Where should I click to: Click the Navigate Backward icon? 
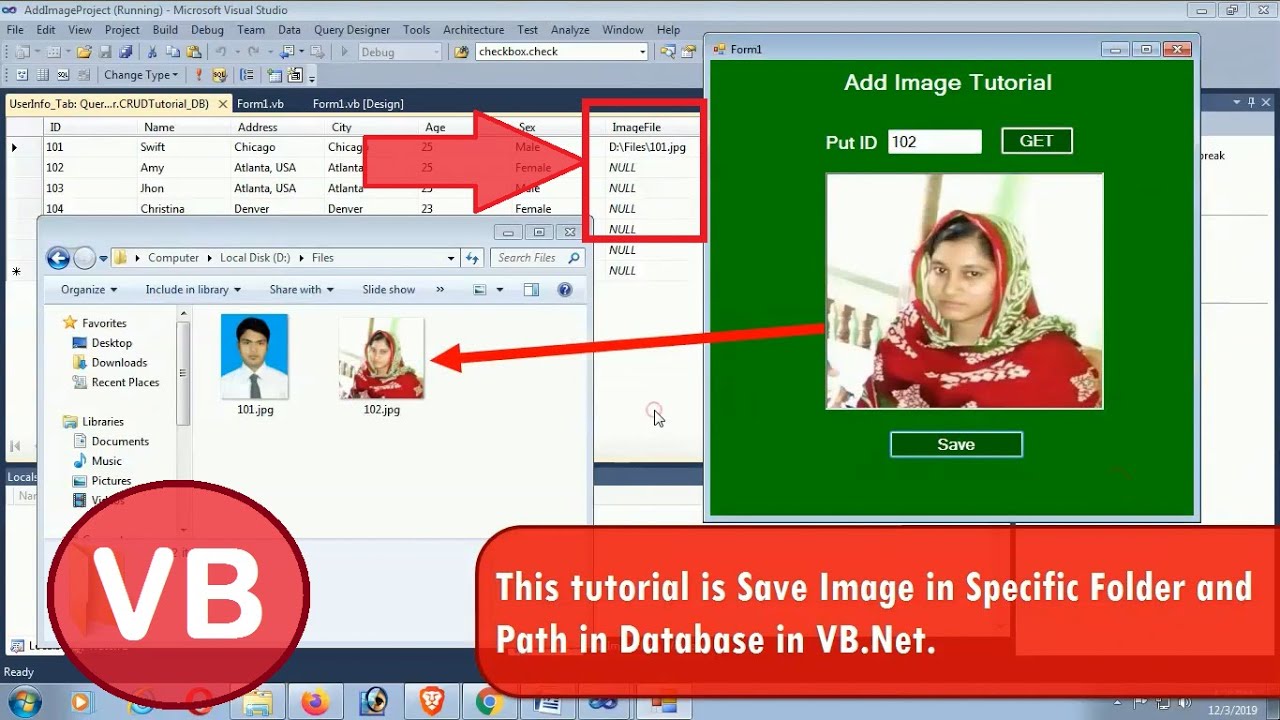[x=287, y=51]
